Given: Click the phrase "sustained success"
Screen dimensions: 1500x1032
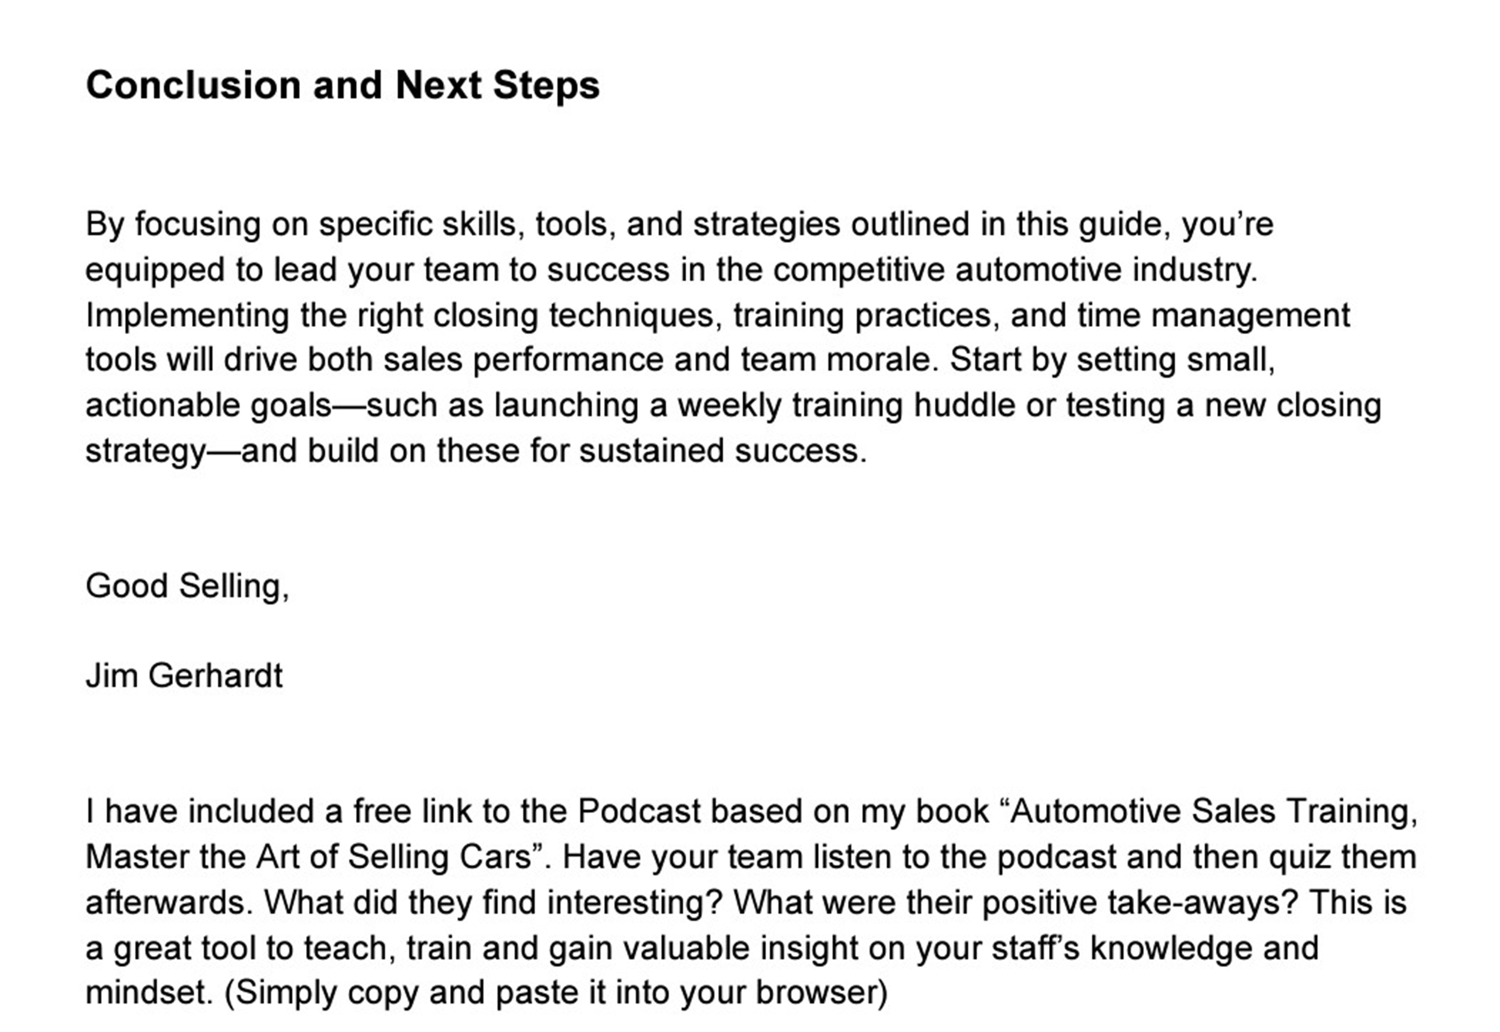Looking at the screenshot, I should [x=721, y=451].
